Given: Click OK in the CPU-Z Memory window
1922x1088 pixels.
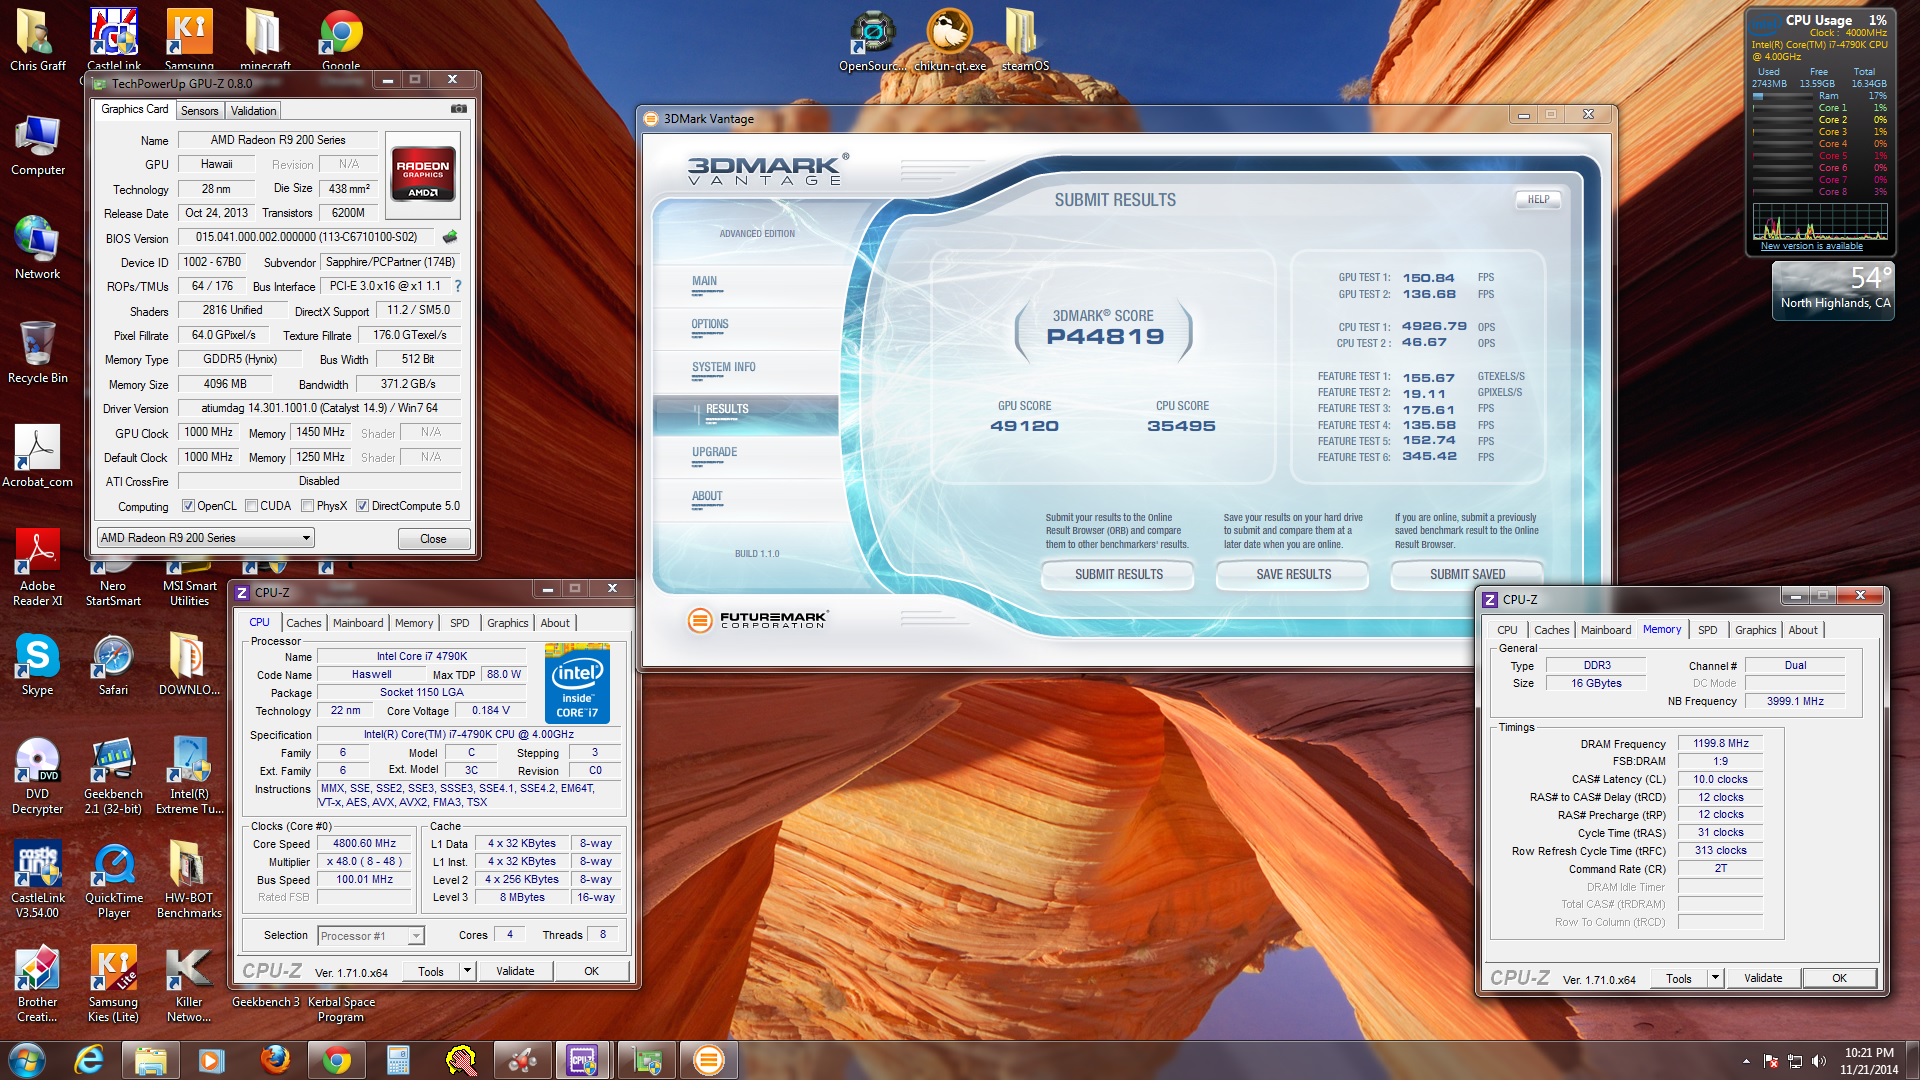Looking at the screenshot, I should pos(1839,978).
